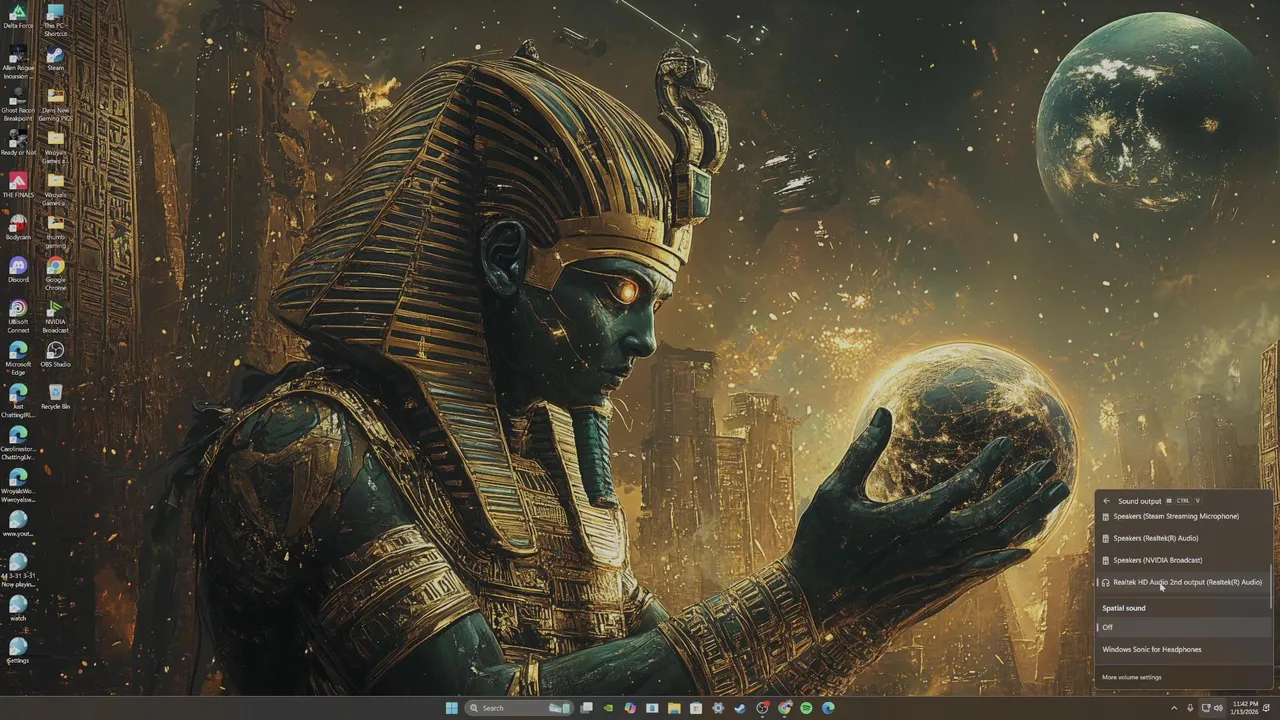The height and width of the screenshot is (720, 1280).
Task: Select Speakers (Realtek(R) Audio) output
Action: (1183, 538)
